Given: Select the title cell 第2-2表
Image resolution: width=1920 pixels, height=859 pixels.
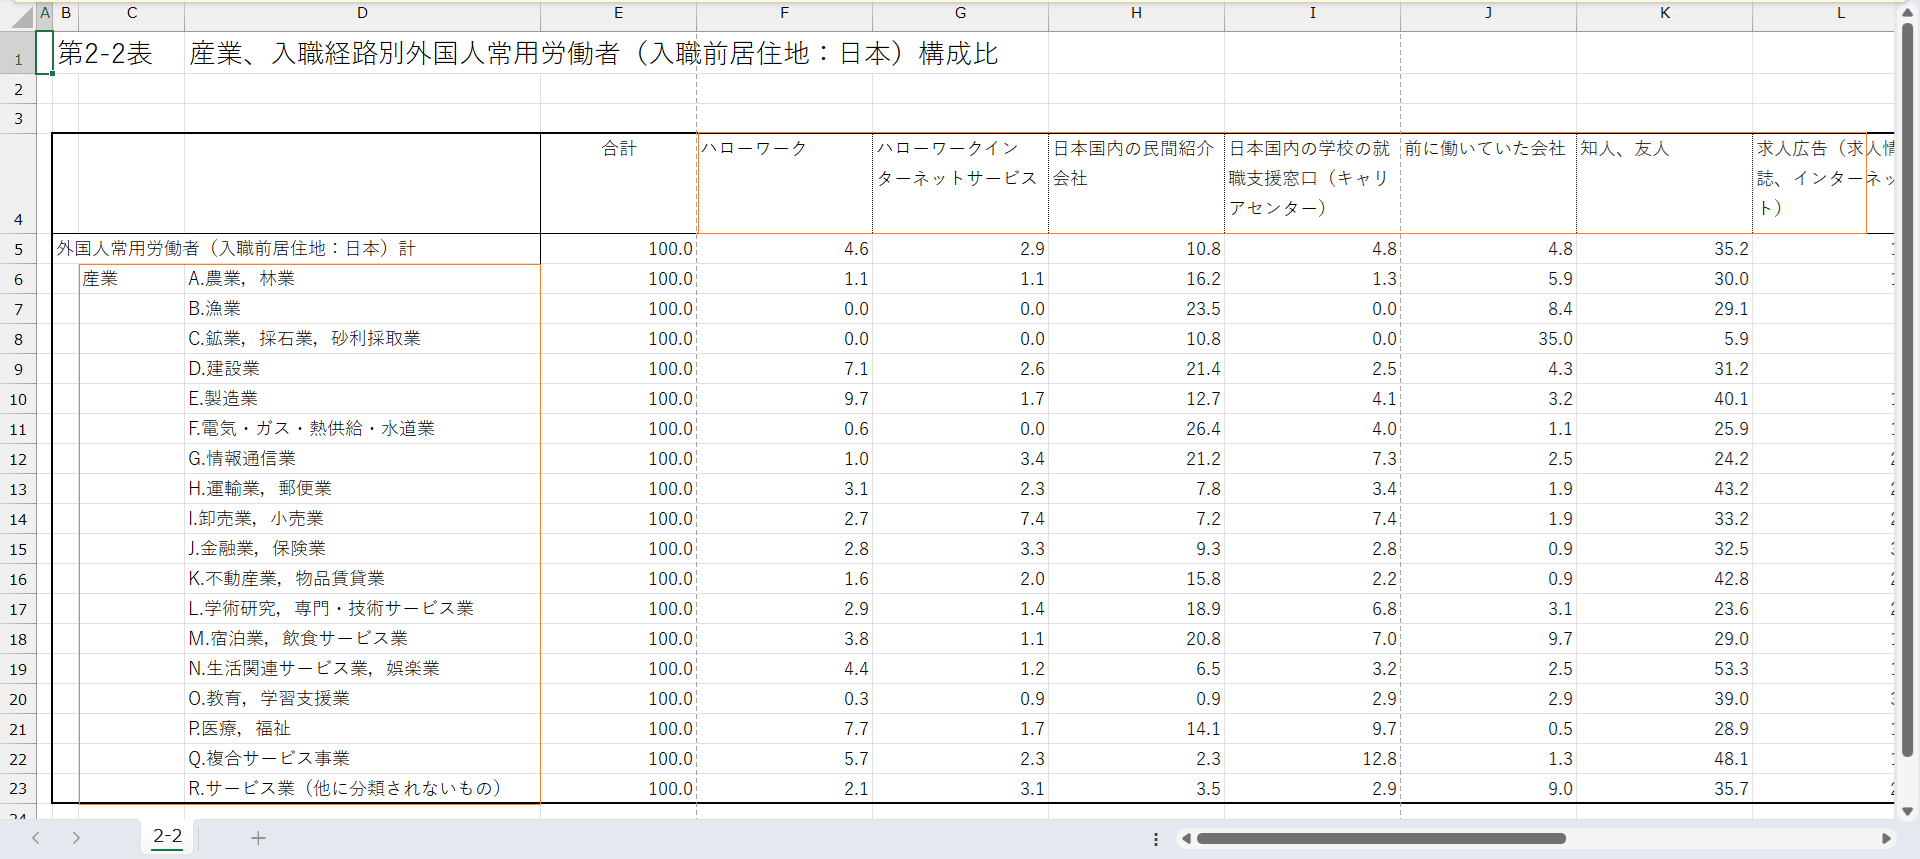Looking at the screenshot, I should pyautogui.click(x=105, y=54).
